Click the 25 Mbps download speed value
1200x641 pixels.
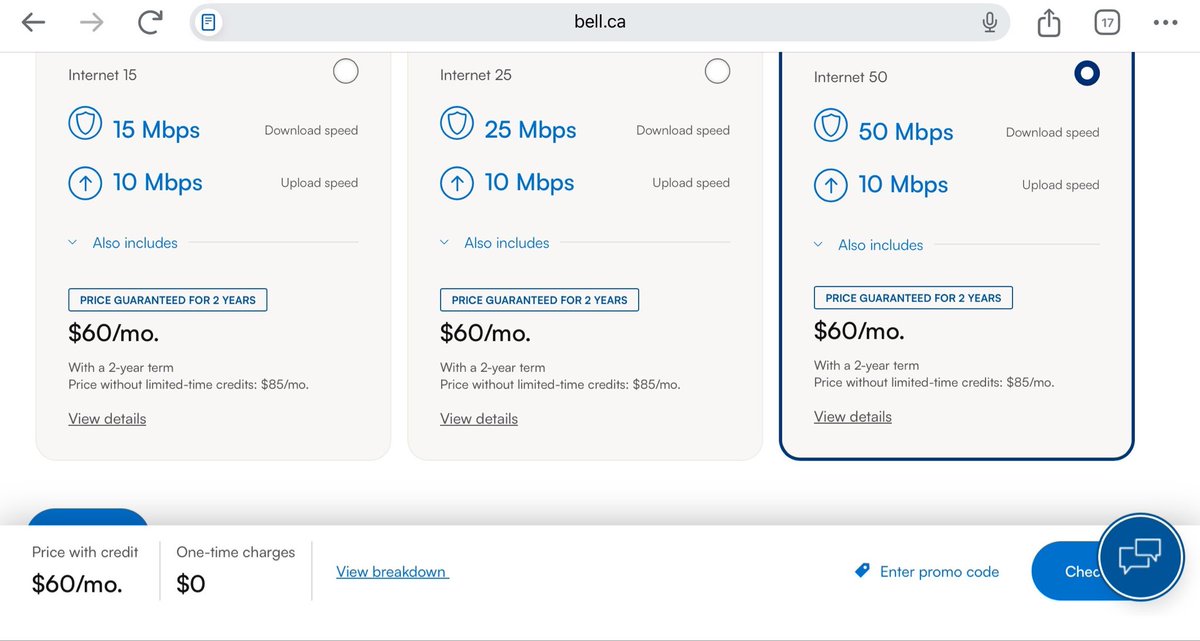click(x=530, y=130)
